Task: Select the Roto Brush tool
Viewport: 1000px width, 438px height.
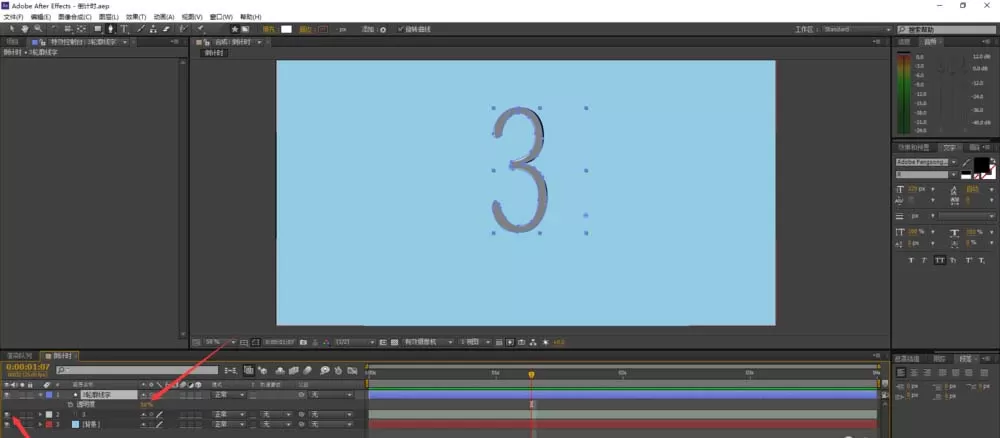Action: tap(183, 29)
